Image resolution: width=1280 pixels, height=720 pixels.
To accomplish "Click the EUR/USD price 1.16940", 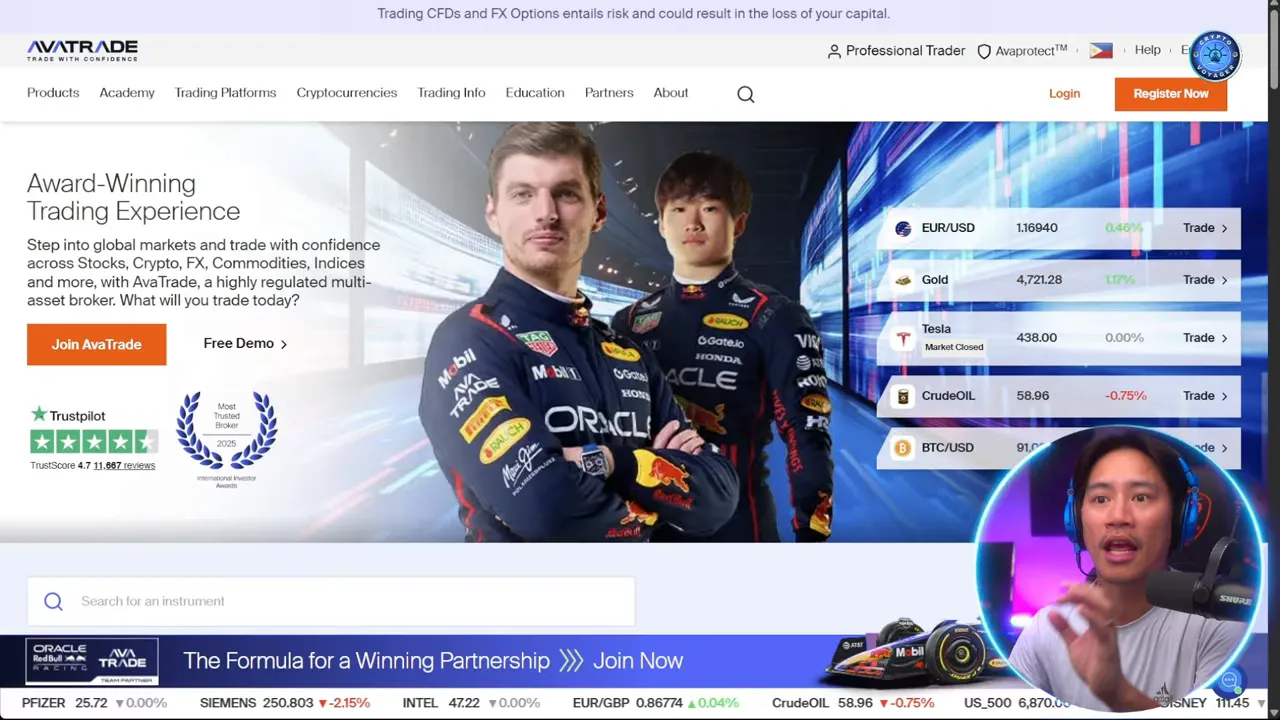I will (x=1037, y=228).
